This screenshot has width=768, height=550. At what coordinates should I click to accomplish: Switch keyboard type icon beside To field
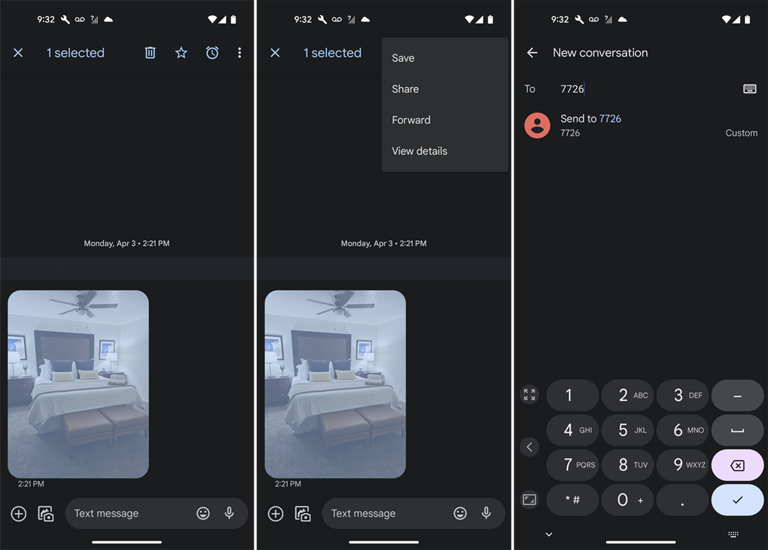tap(750, 89)
